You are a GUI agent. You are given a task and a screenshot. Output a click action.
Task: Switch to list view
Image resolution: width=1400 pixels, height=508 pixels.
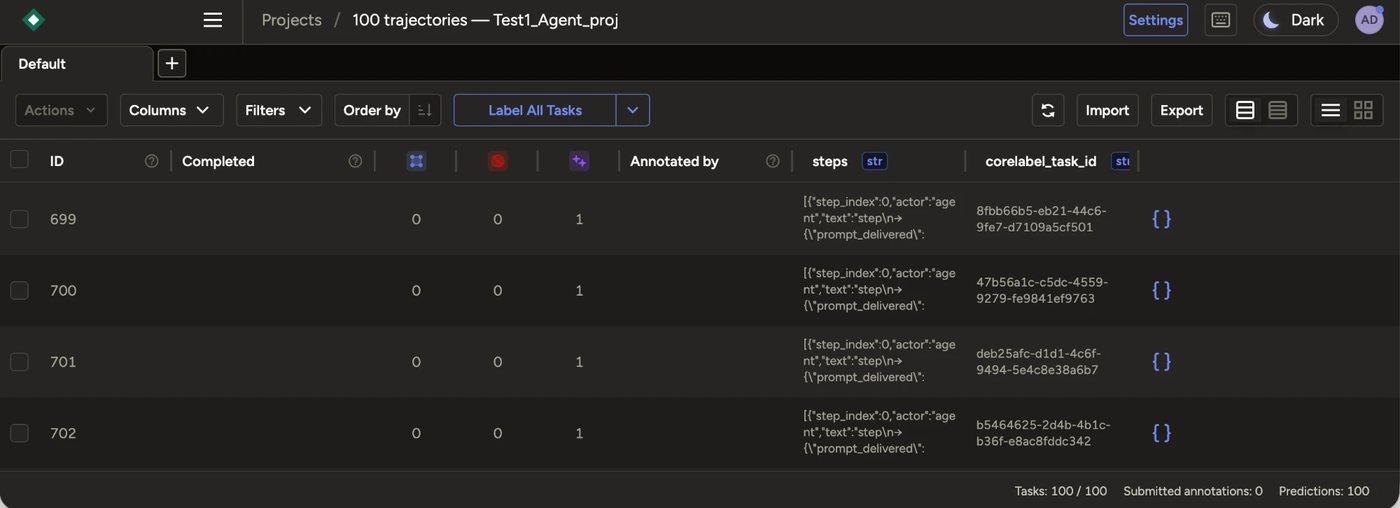[1330, 110]
